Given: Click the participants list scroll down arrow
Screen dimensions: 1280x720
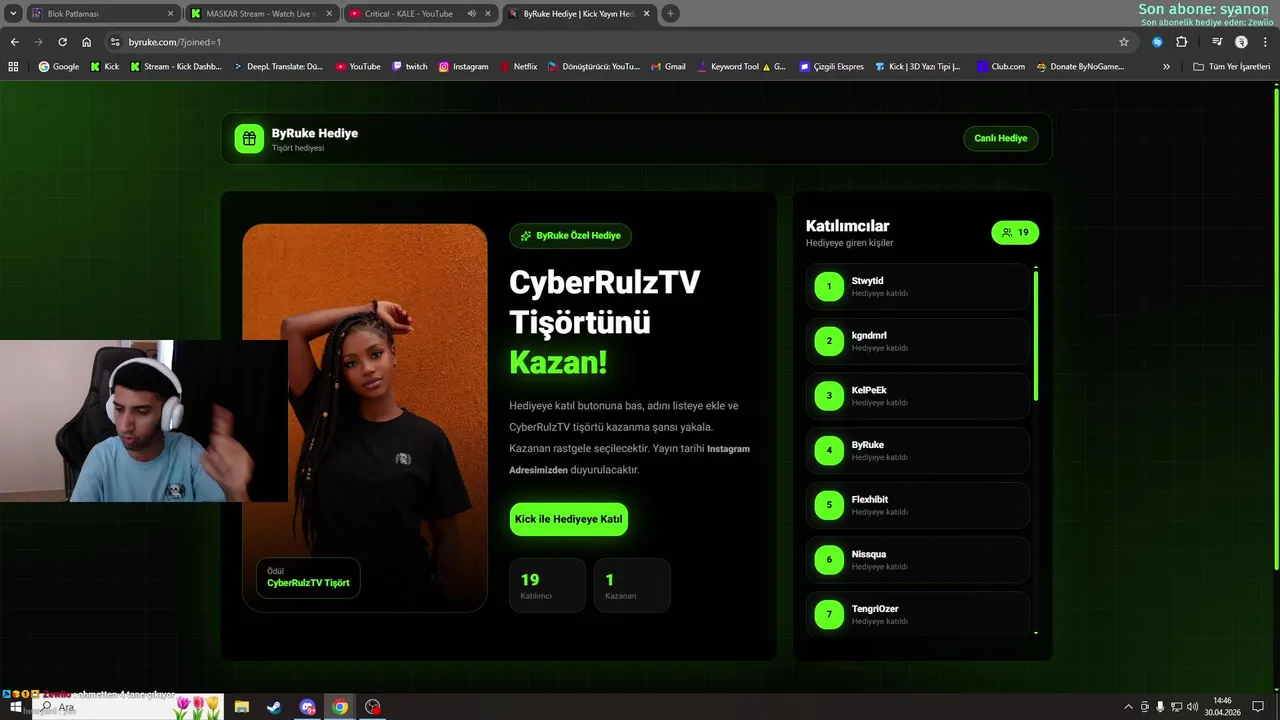Looking at the screenshot, I should click(1036, 633).
